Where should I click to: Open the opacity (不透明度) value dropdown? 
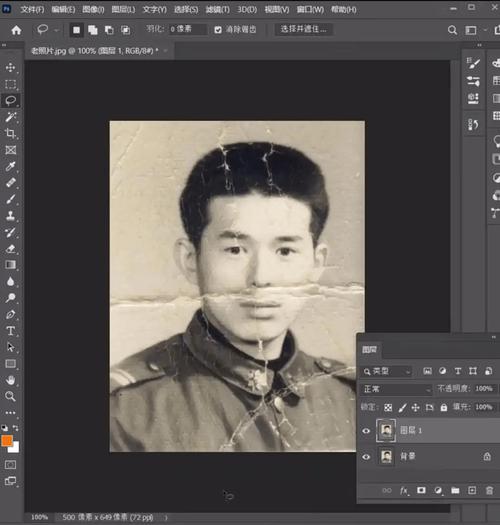[484, 389]
